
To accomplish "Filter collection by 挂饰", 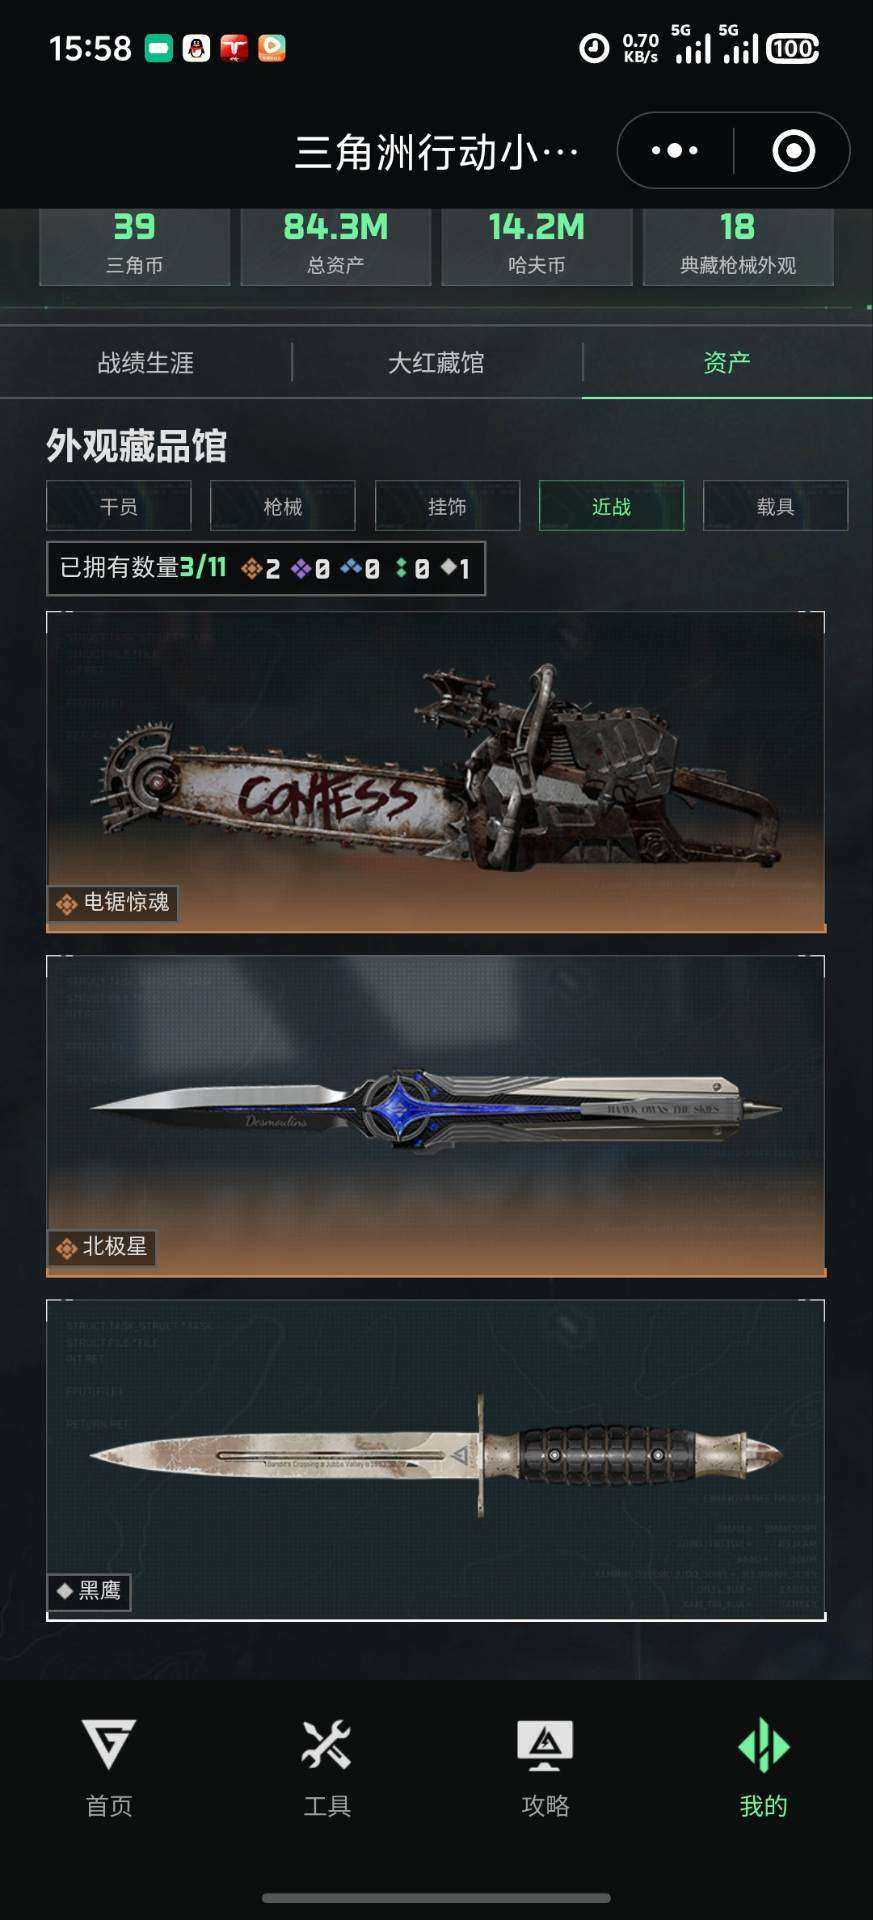I will click(447, 506).
